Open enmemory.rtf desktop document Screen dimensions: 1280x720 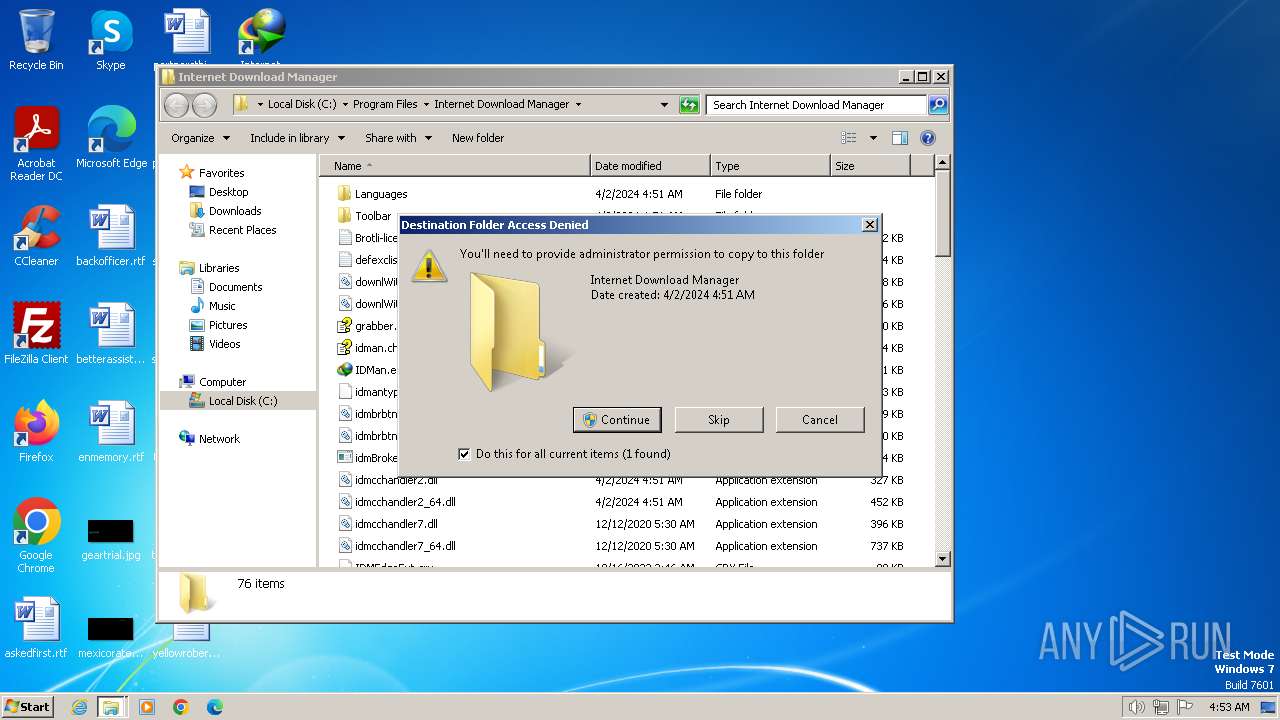click(x=111, y=432)
